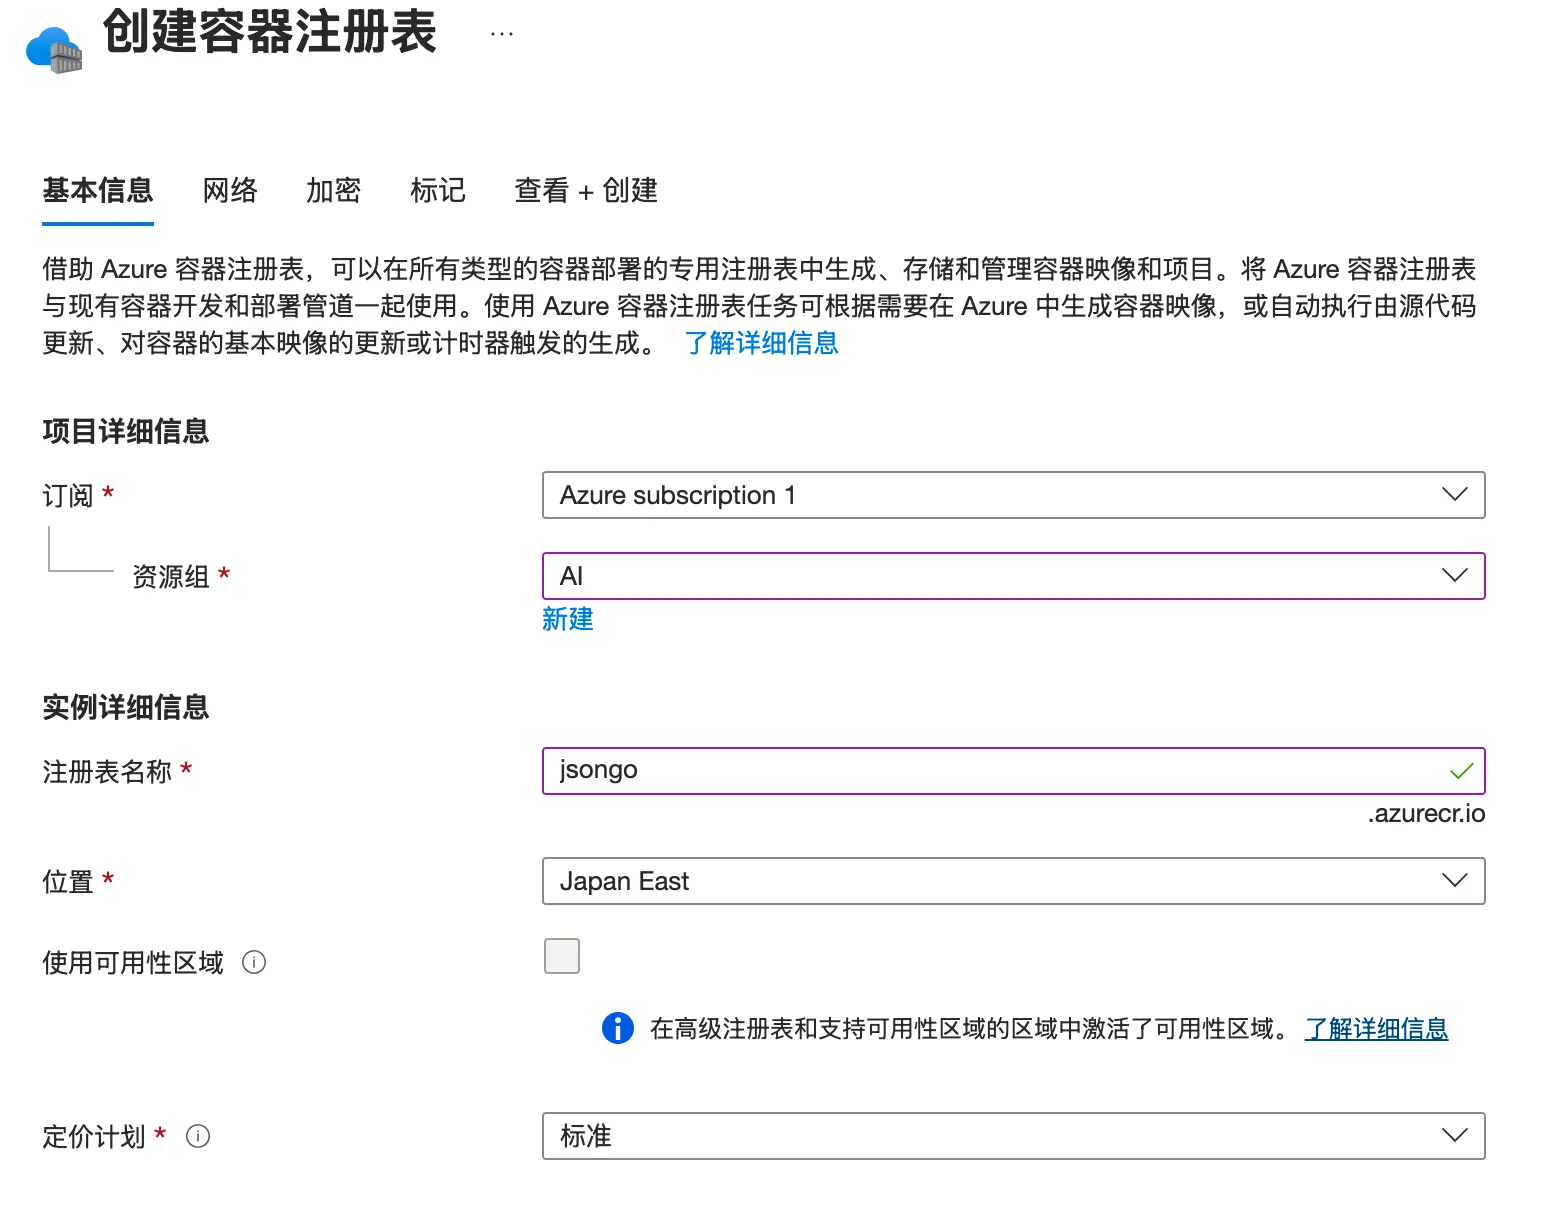Click the green validation checkmark icon

[x=1461, y=771]
